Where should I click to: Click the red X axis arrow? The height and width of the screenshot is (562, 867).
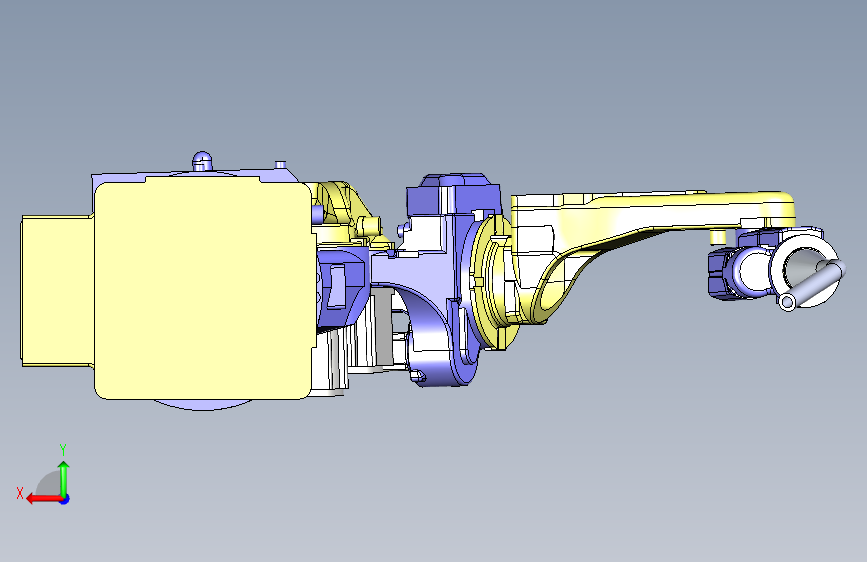pyautogui.click(x=44, y=499)
